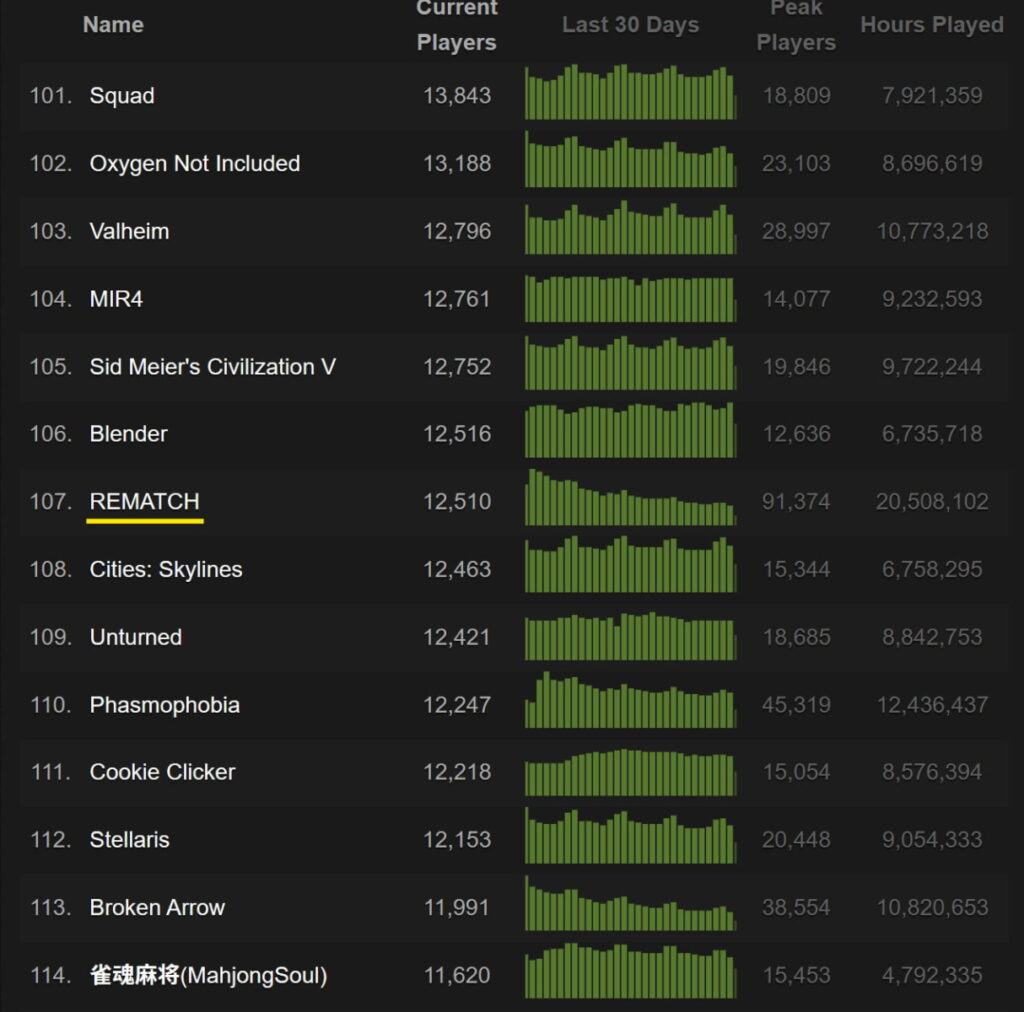Open the Oxygen Not Included link

tap(195, 163)
